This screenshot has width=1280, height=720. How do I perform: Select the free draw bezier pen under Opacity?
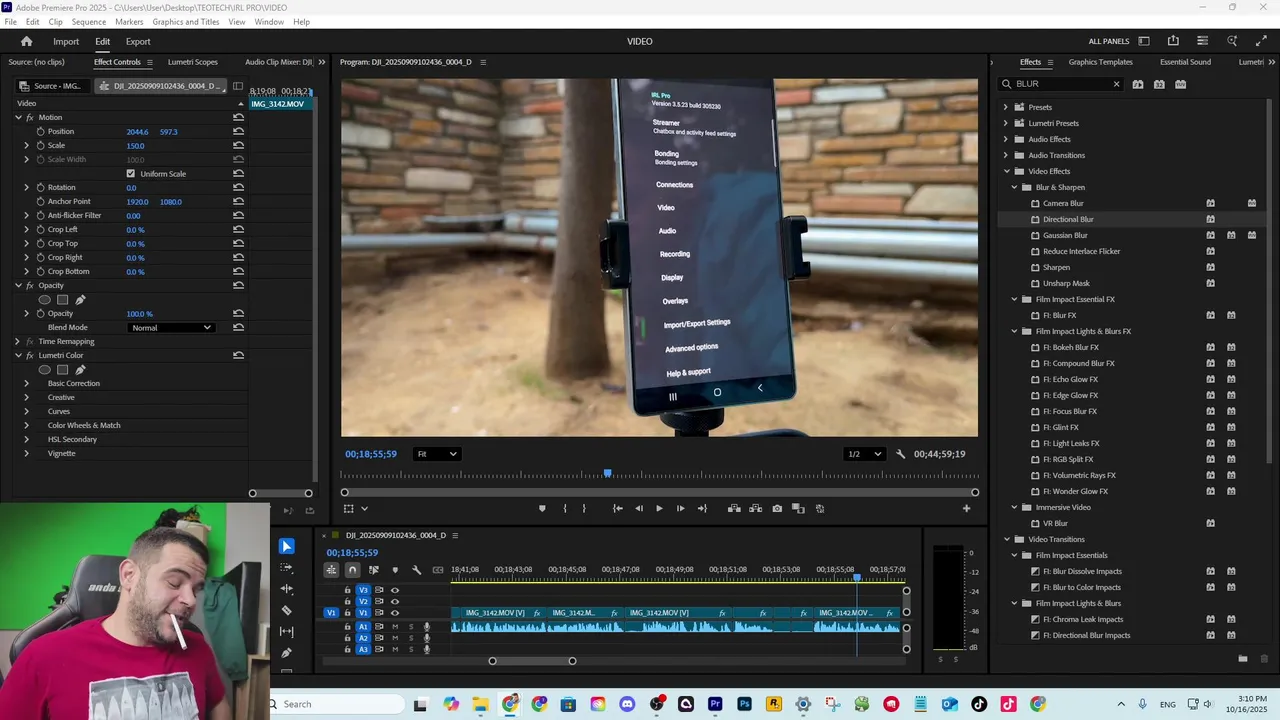80,299
